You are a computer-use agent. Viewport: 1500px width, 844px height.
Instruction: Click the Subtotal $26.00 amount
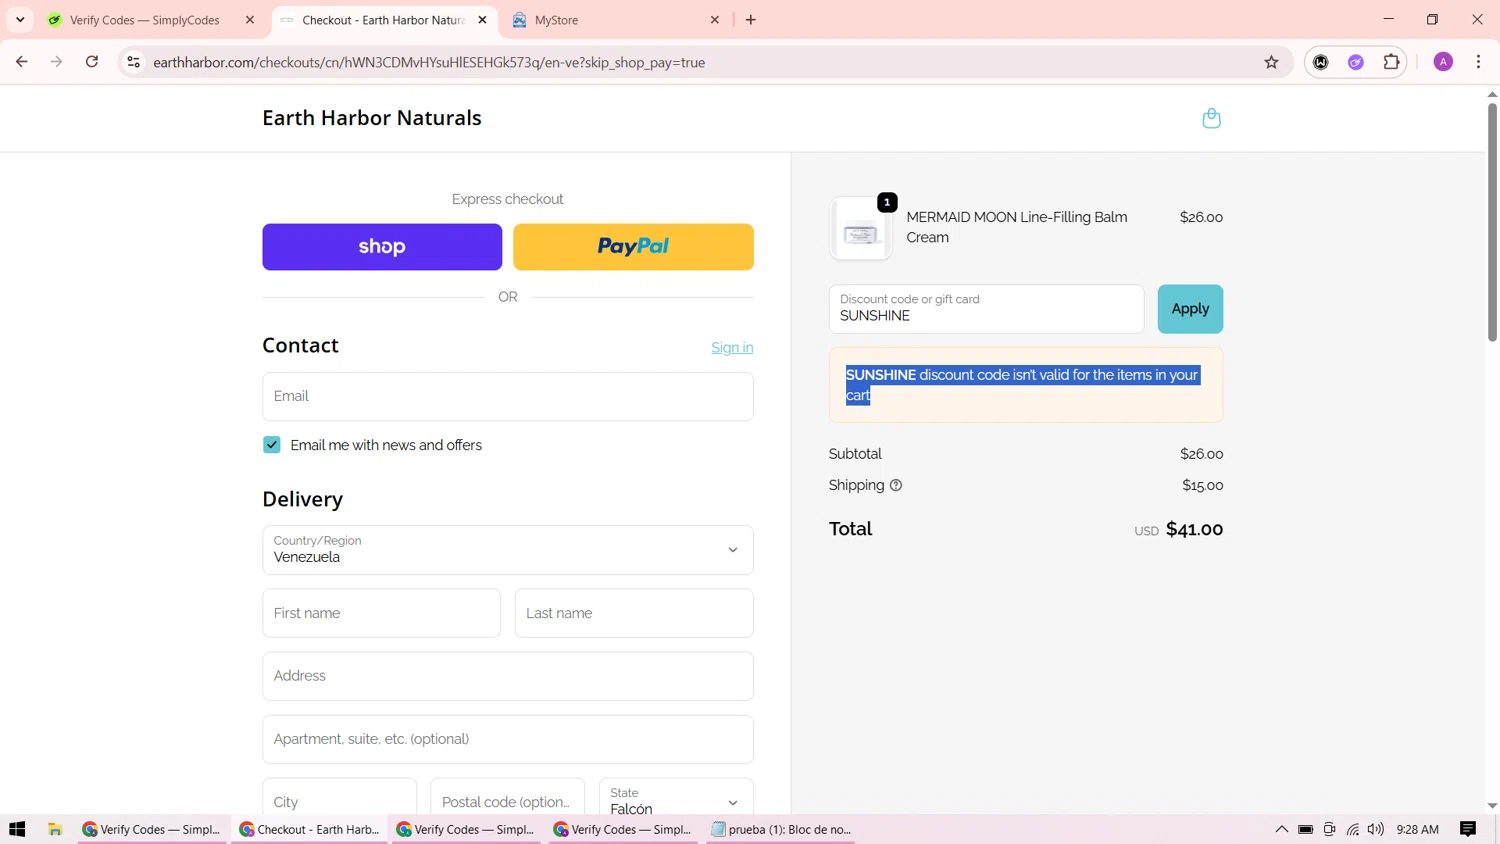(1201, 454)
